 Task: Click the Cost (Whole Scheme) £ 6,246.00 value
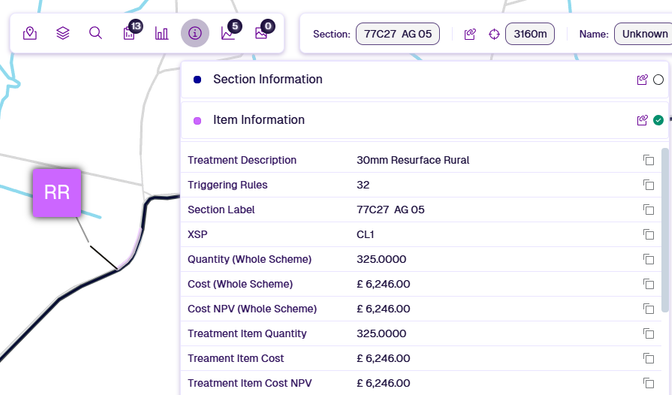(383, 284)
